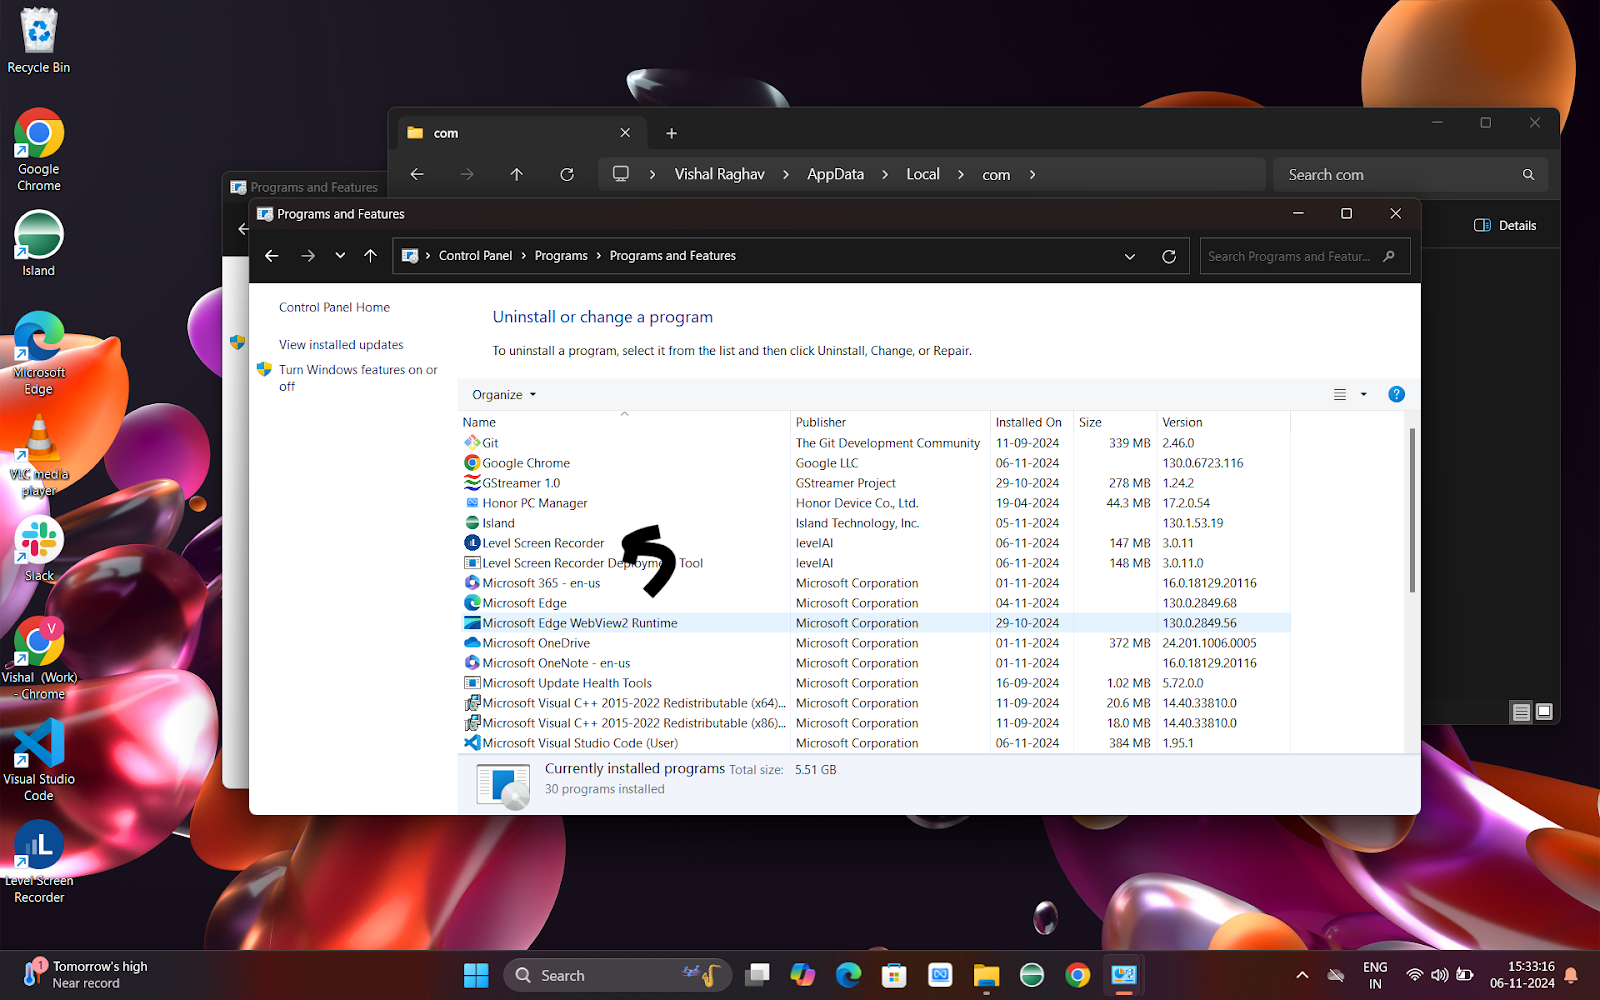Click the program list vertical scrollbar
The image size is (1600, 1000).
pyautogui.click(x=1412, y=510)
